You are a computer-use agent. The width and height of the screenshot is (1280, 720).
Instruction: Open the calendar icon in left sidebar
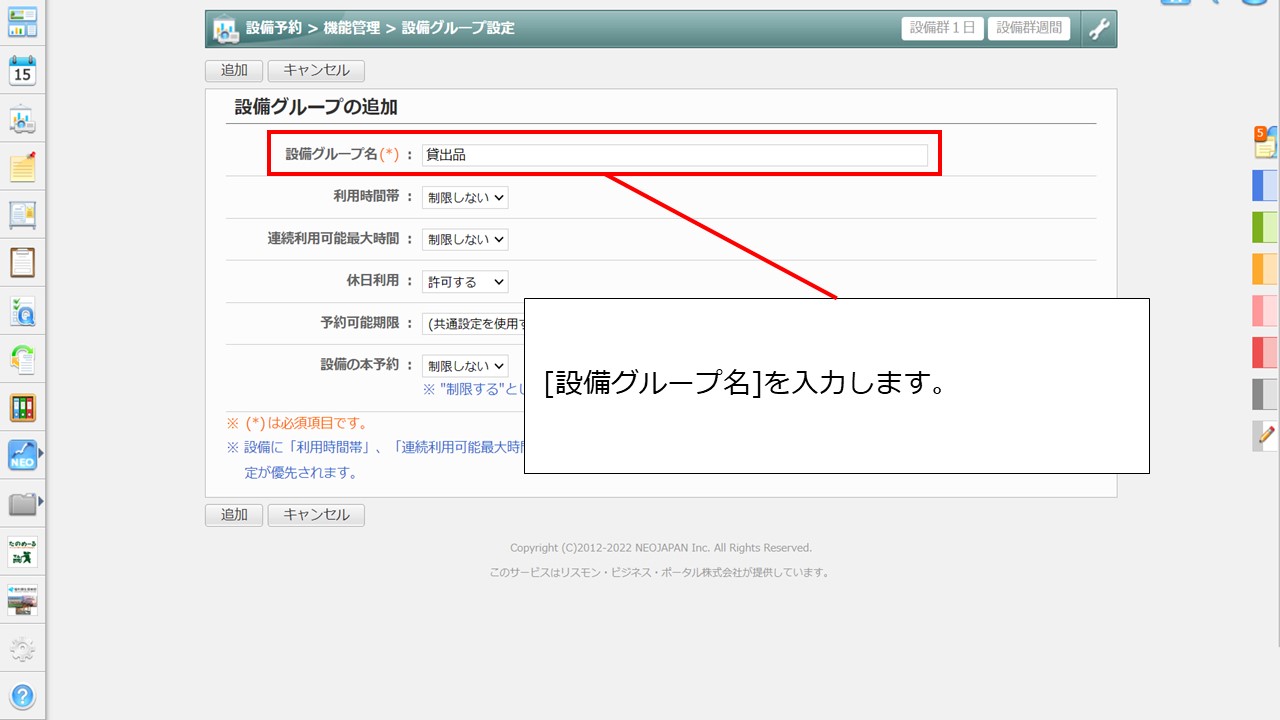click(x=22, y=70)
